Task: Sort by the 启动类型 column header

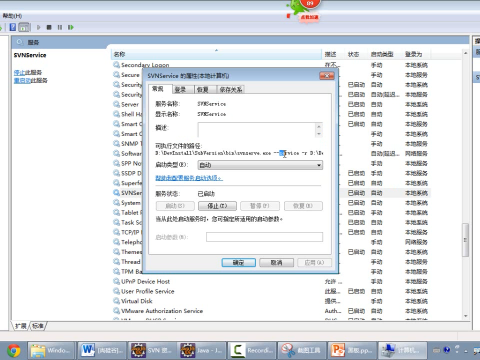Action: tap(385, 54)
